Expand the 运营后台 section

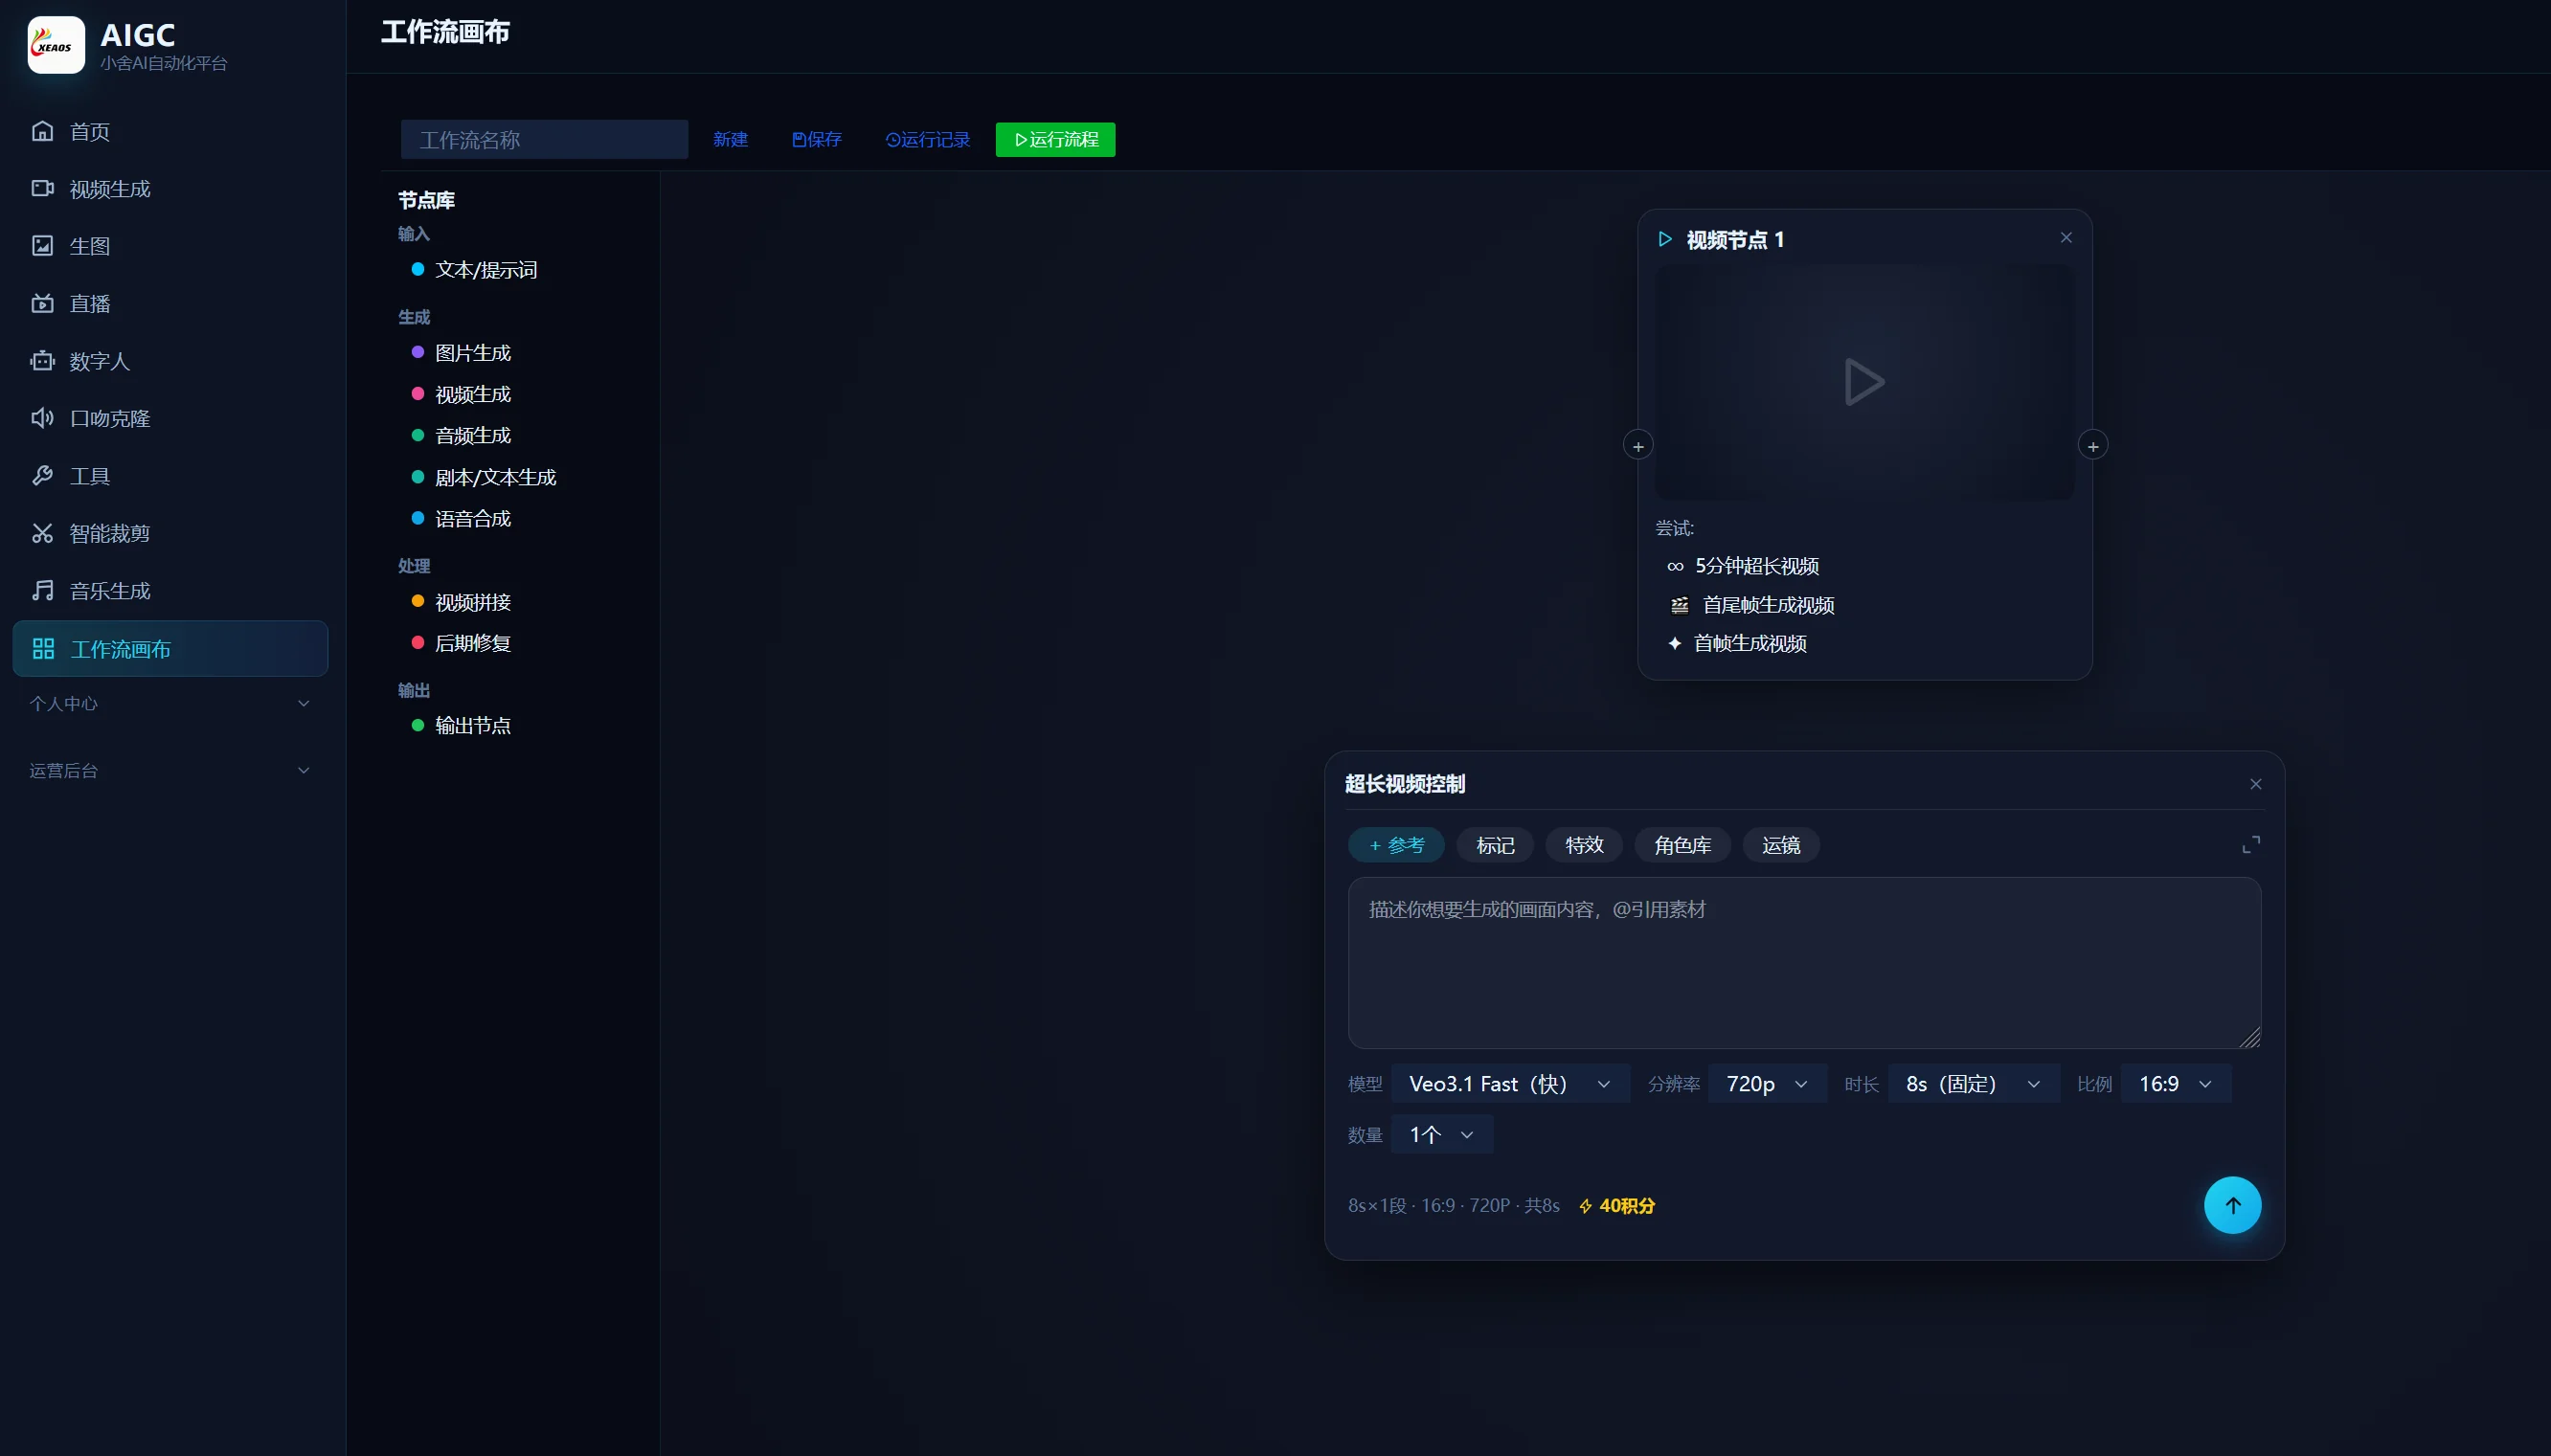170,771
